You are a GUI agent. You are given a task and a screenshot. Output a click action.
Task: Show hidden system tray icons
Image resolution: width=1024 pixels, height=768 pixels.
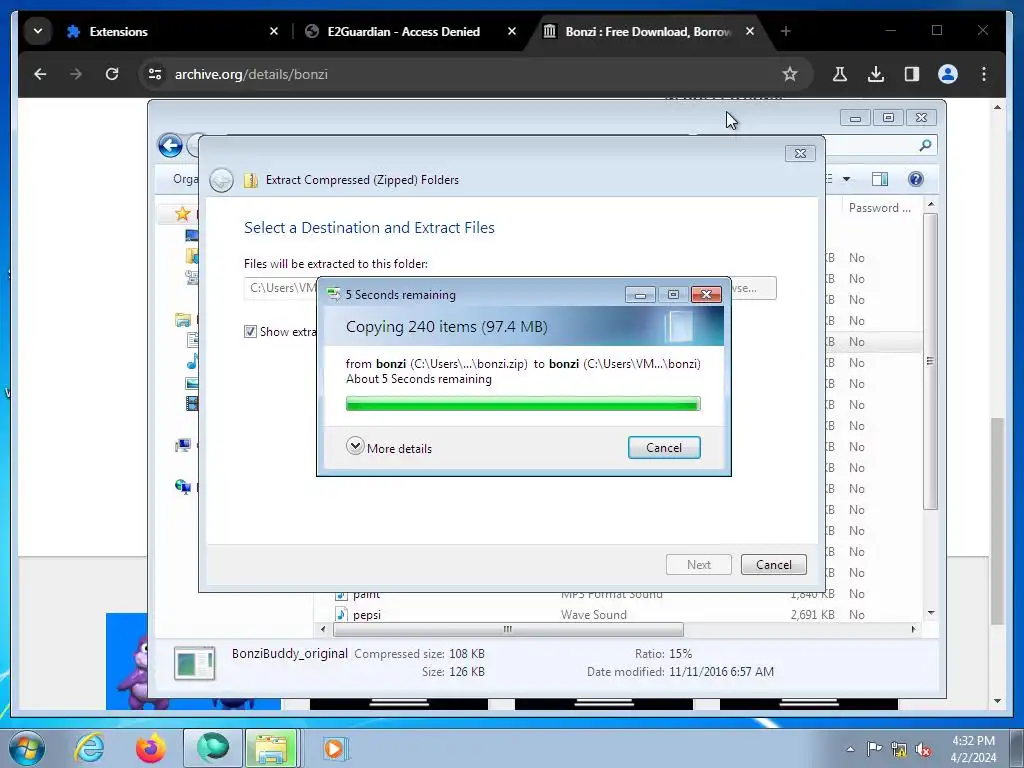tap(850, 749)
